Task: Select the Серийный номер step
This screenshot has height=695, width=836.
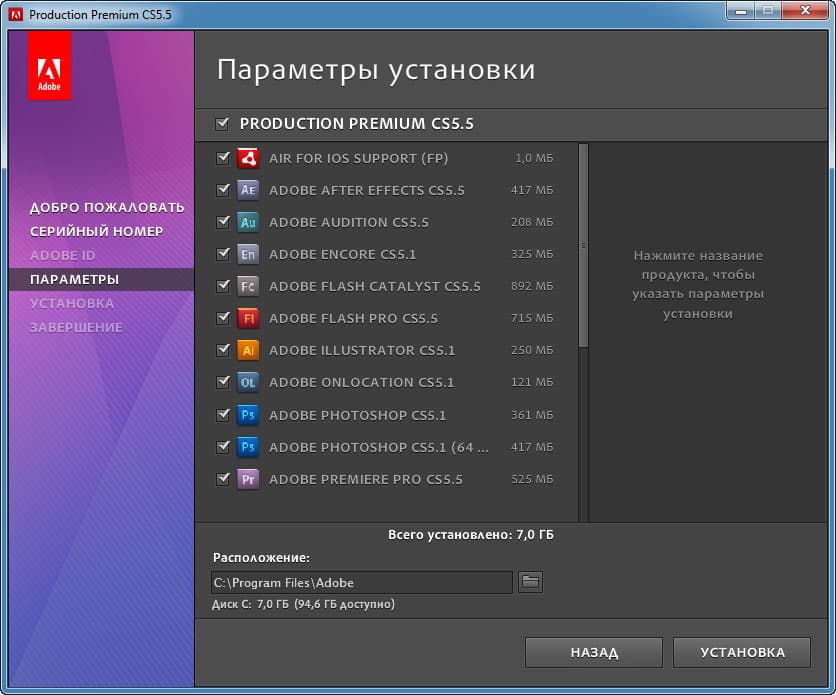Action: (x=97, y=231)
